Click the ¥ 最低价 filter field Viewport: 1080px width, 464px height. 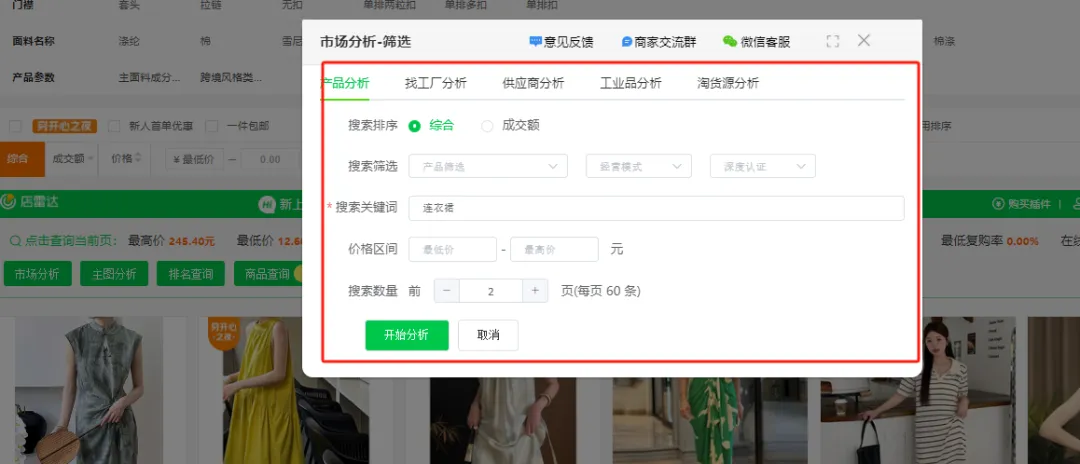coord(195,160)
